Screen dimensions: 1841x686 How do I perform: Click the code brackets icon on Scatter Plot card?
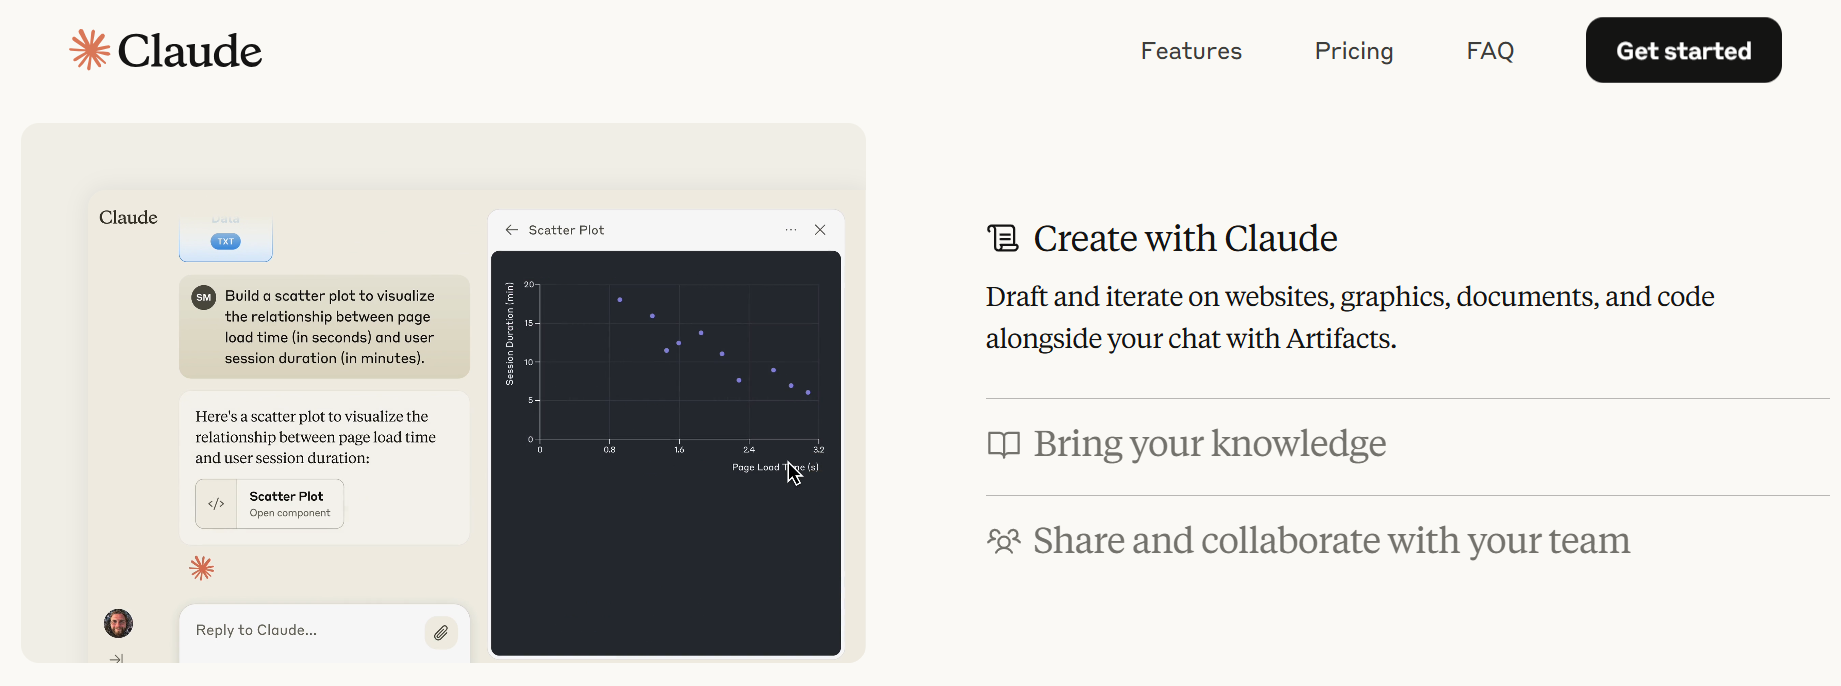216,504
